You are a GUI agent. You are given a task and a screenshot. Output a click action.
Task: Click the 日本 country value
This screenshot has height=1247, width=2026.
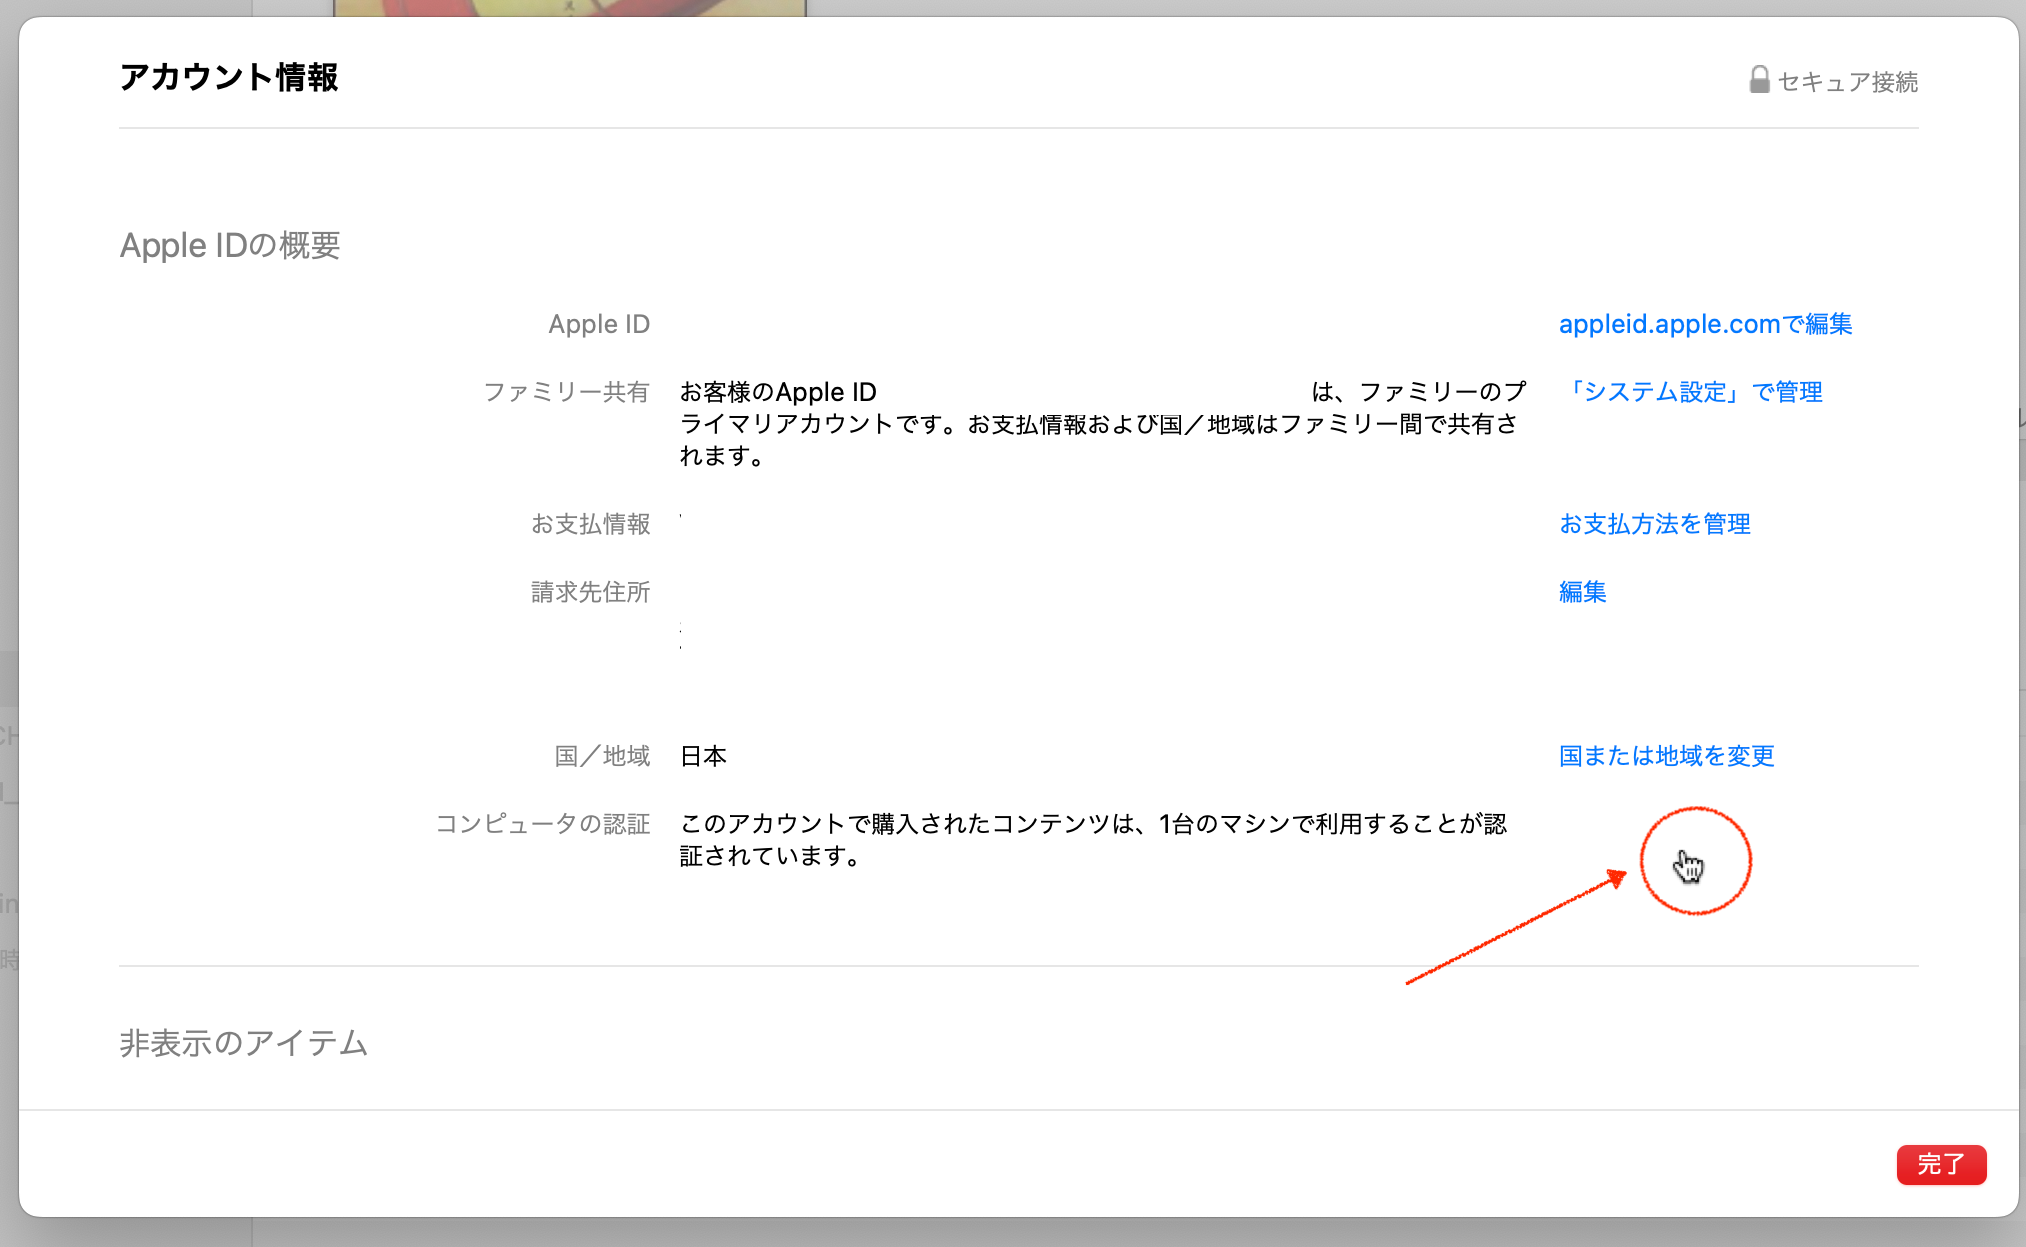tap(703, 756)
